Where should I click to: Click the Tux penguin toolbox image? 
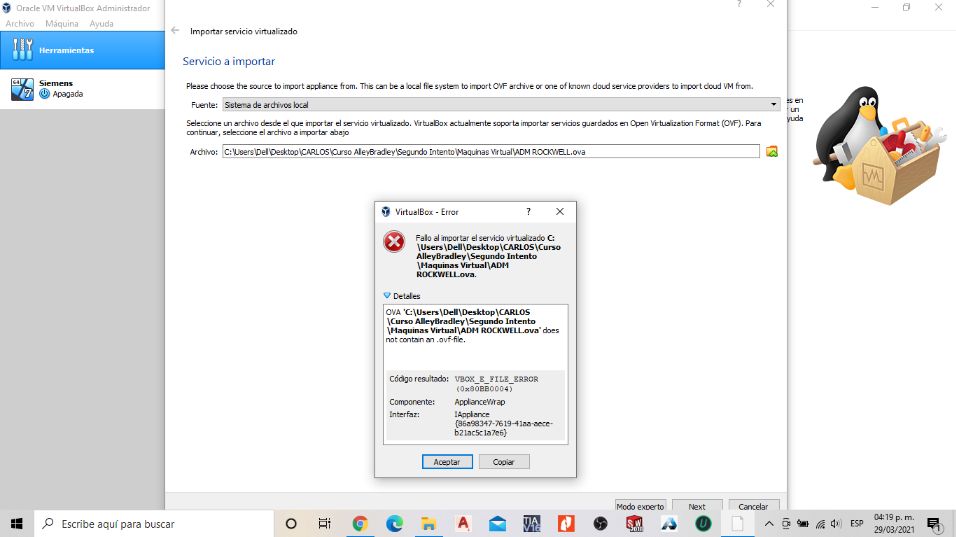(x=879, y=145)
